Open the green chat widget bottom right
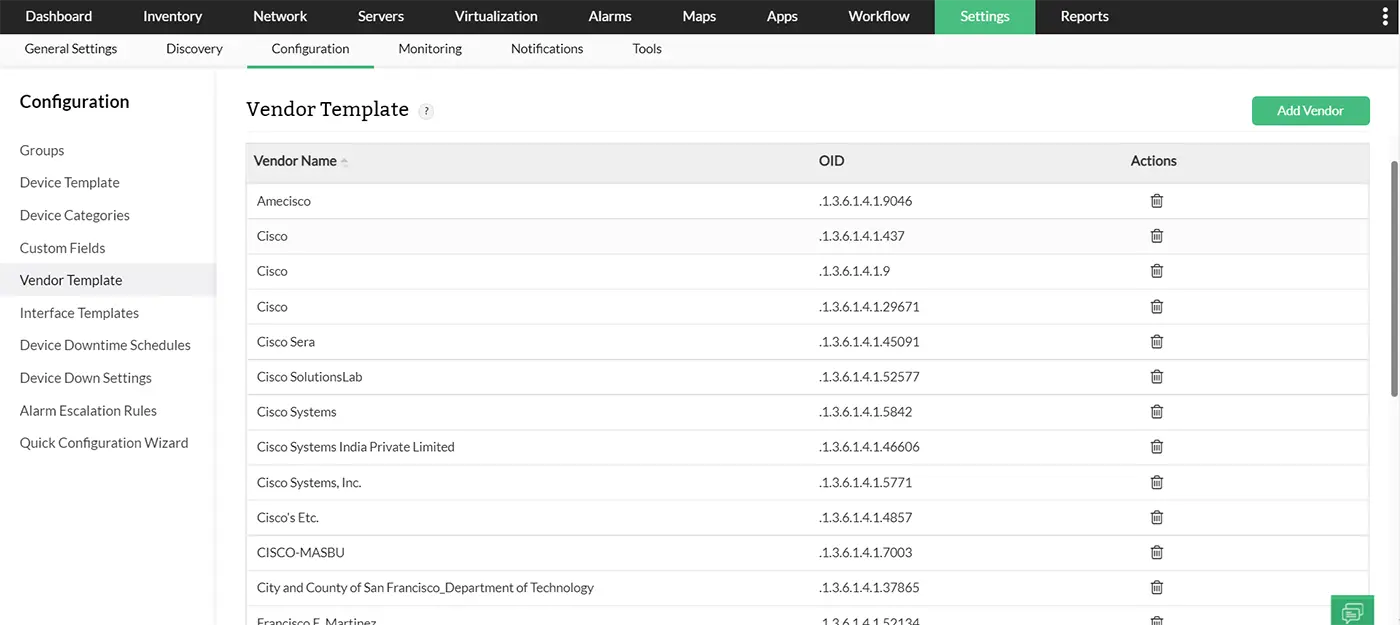Image resolution: width=1400 pixels, height=625 pixels. pos(1352,610)
